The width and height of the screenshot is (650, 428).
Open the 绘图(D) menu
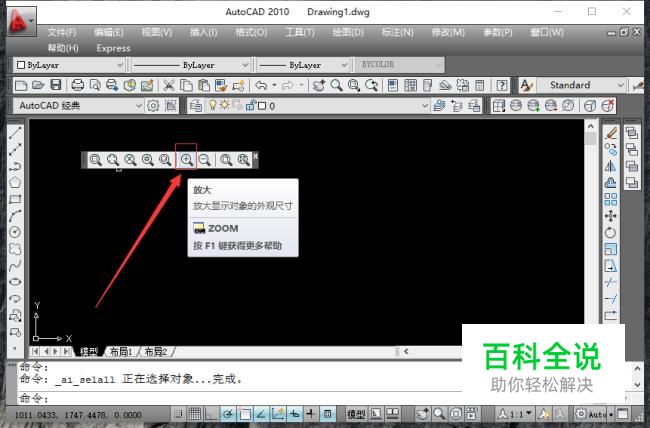348,32
